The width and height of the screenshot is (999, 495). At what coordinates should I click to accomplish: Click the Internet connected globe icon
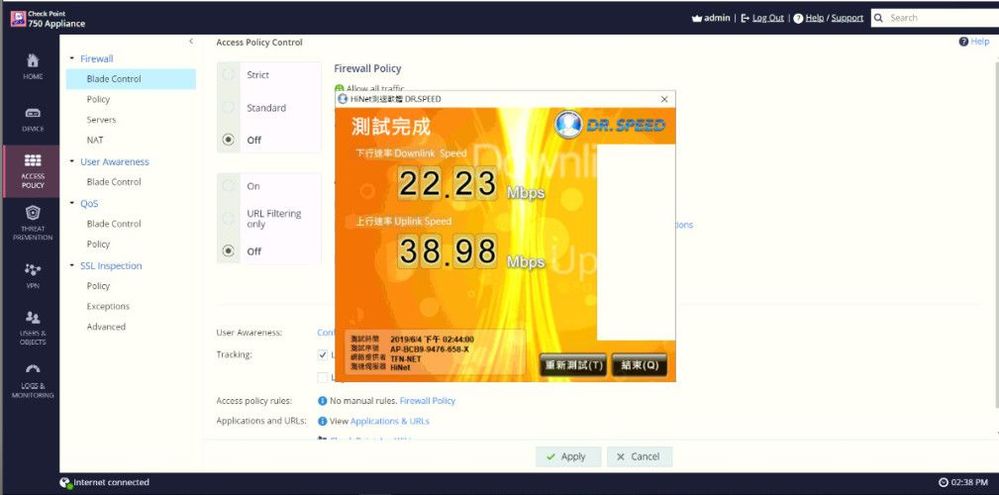[65, 483]
